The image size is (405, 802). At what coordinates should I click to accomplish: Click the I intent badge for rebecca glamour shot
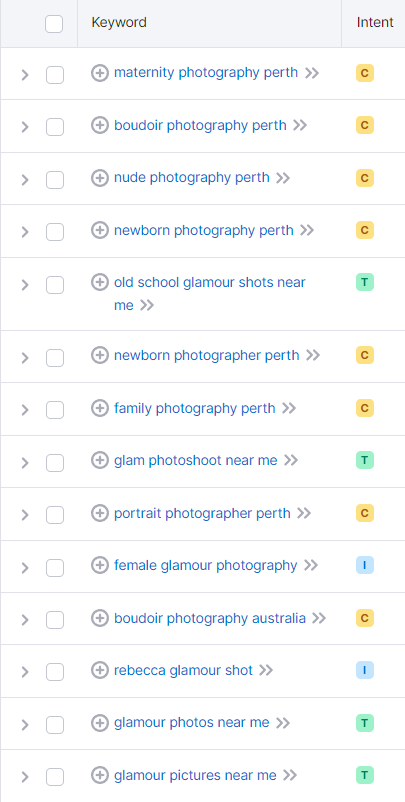coord(365,670)
